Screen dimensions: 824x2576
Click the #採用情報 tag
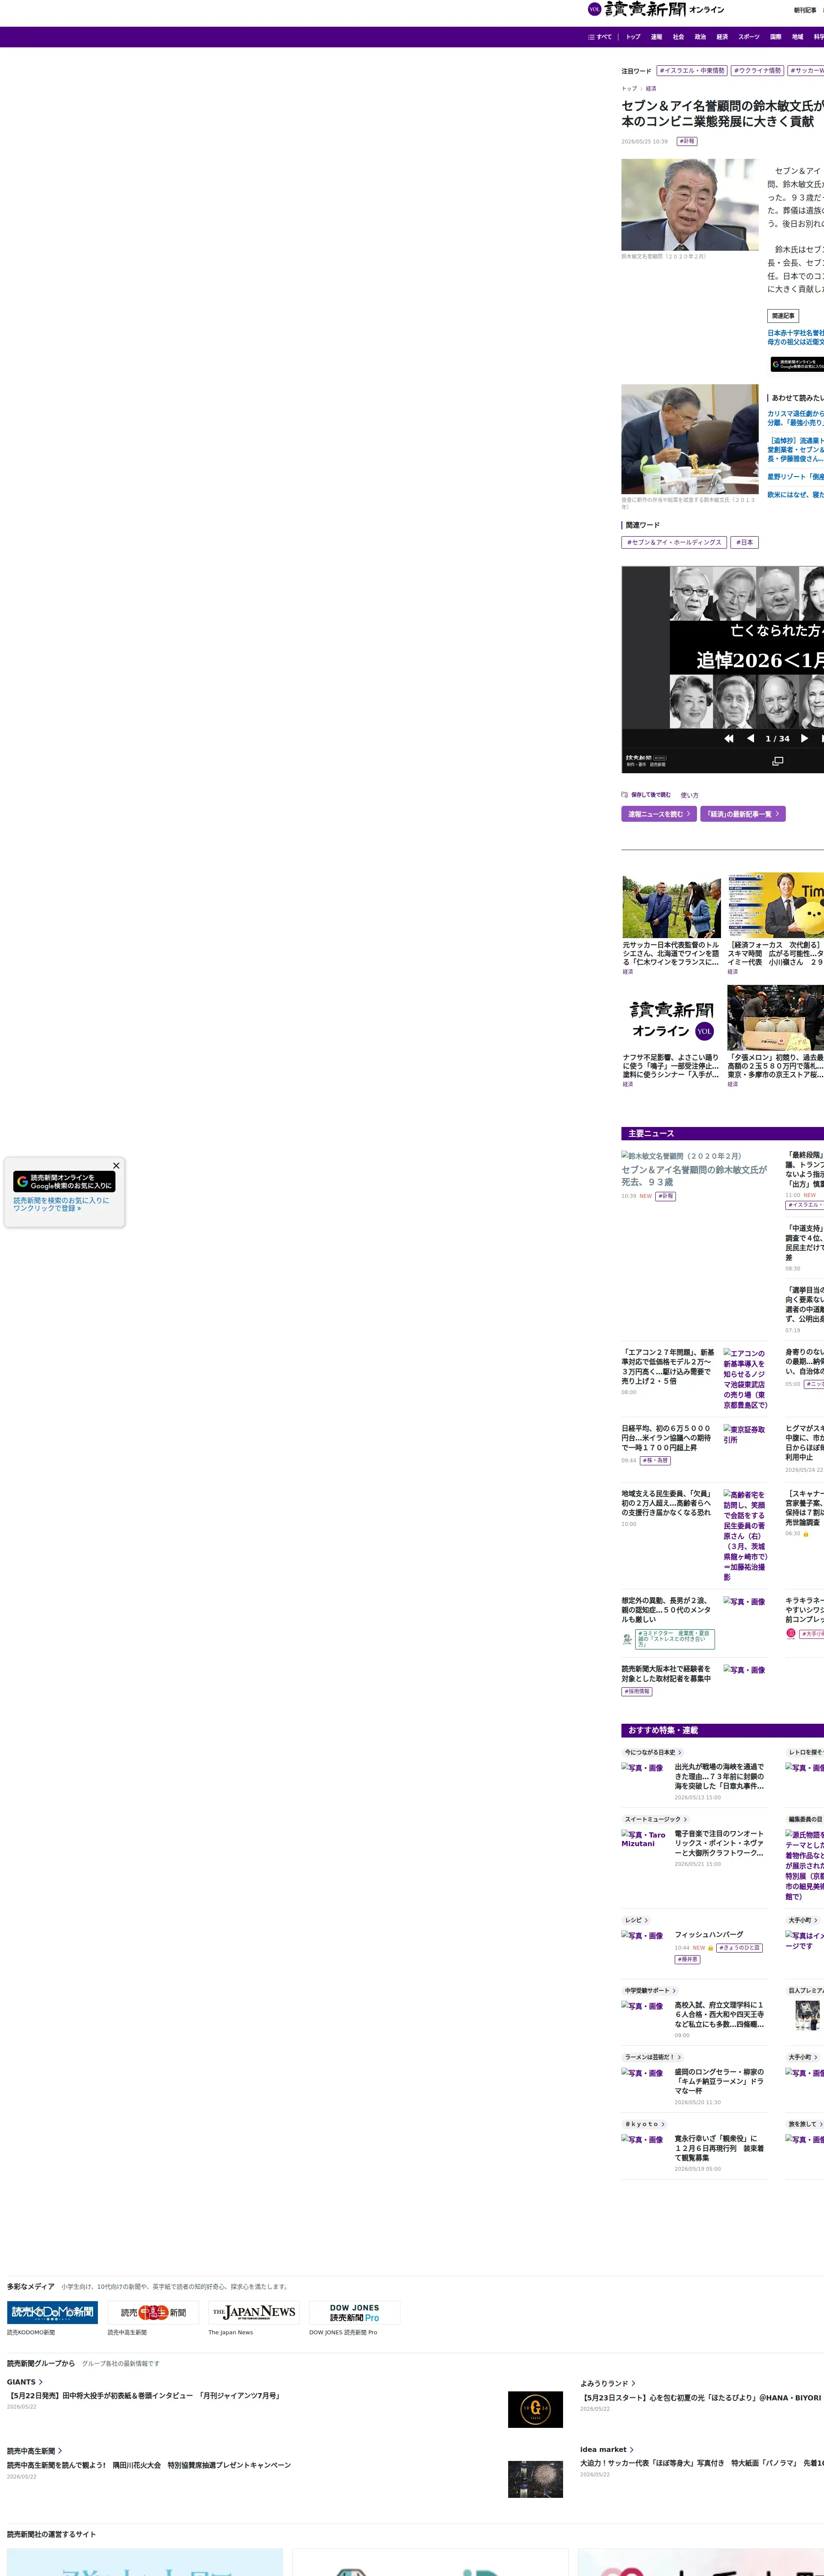pos(637,1691)
